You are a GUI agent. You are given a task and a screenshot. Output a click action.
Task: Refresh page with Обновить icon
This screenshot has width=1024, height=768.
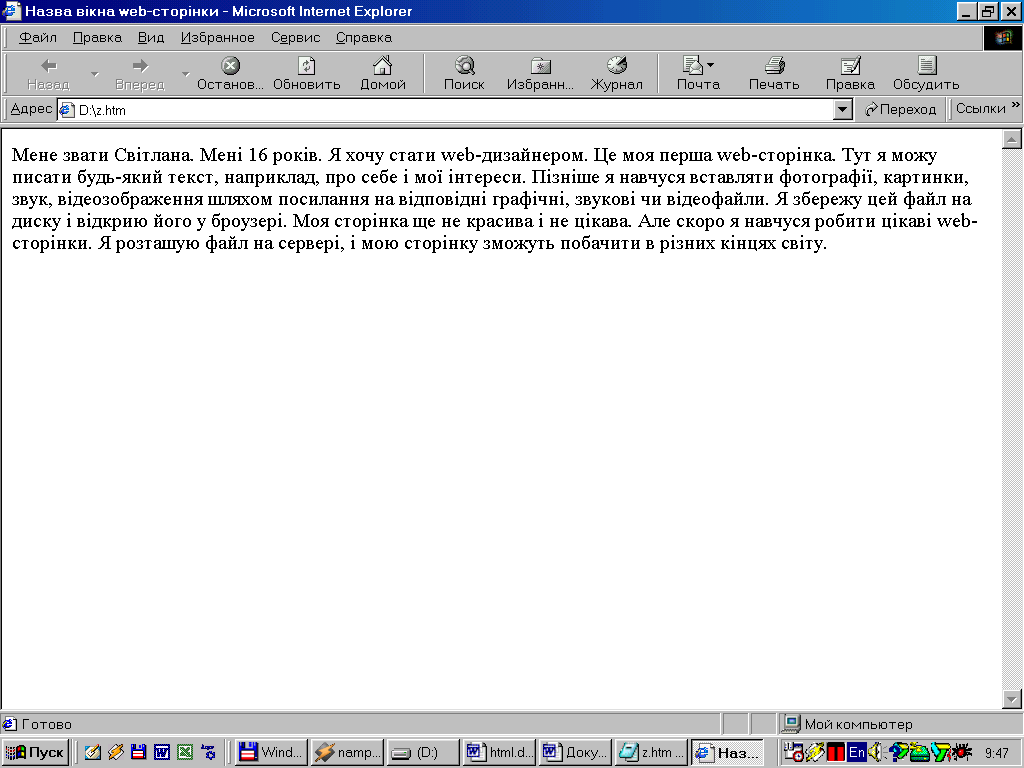306,73
